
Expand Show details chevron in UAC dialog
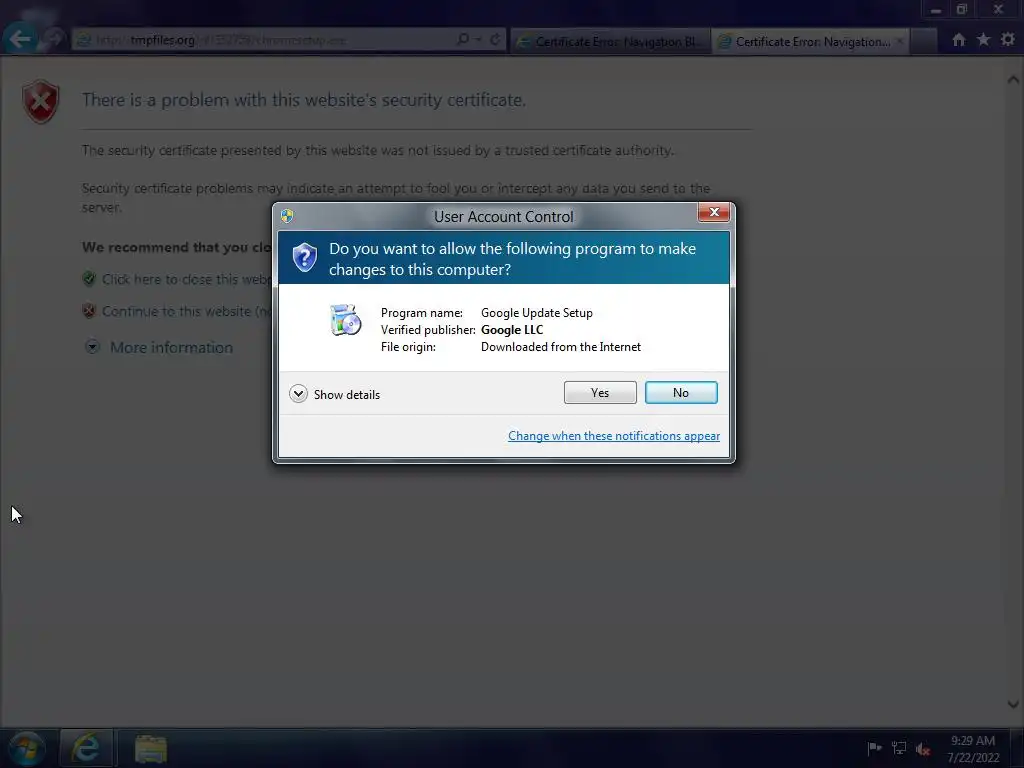click(x=298, y=394)
